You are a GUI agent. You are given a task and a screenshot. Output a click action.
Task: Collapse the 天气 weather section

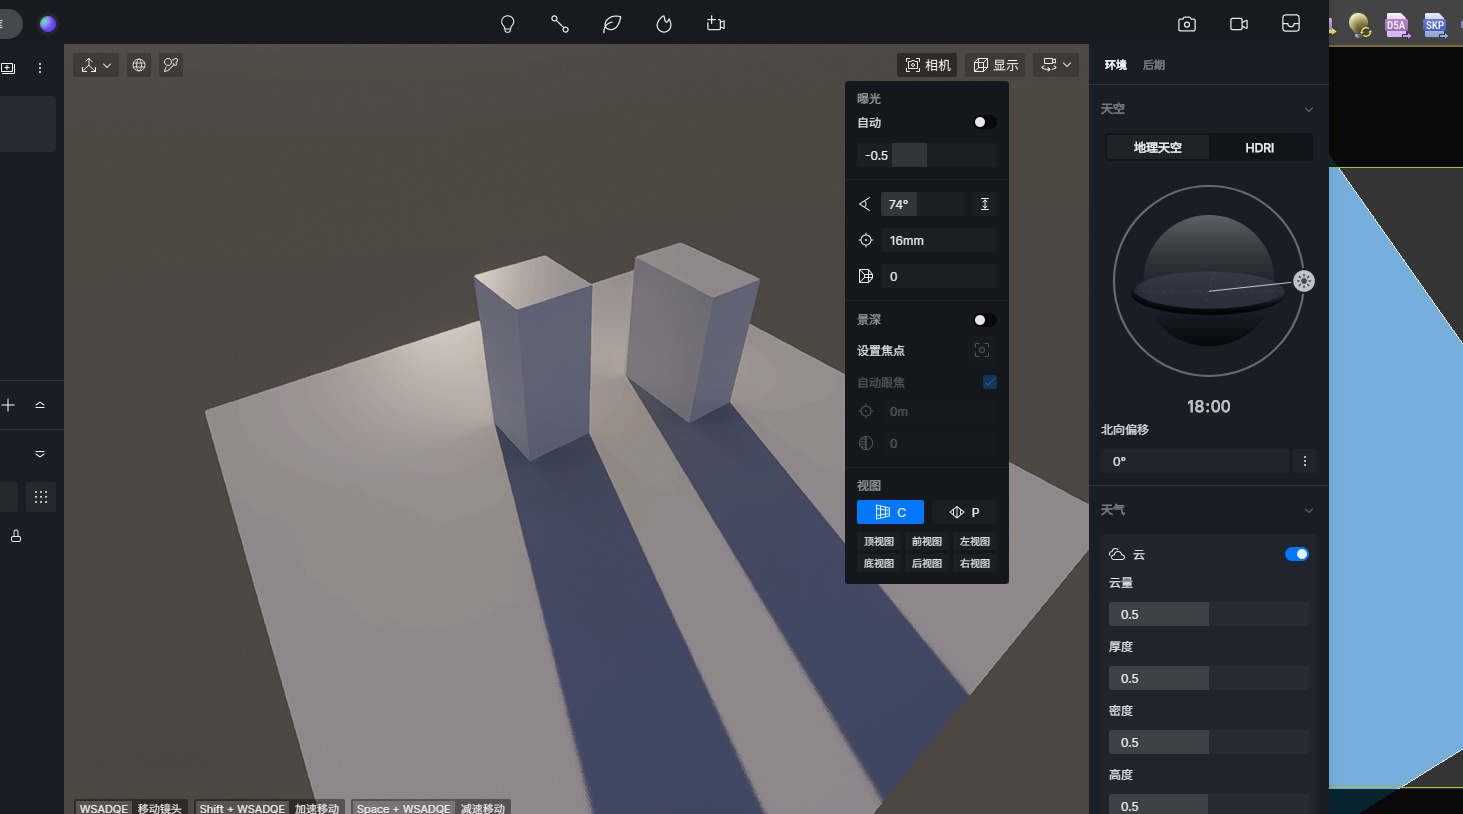[1308, 511]
